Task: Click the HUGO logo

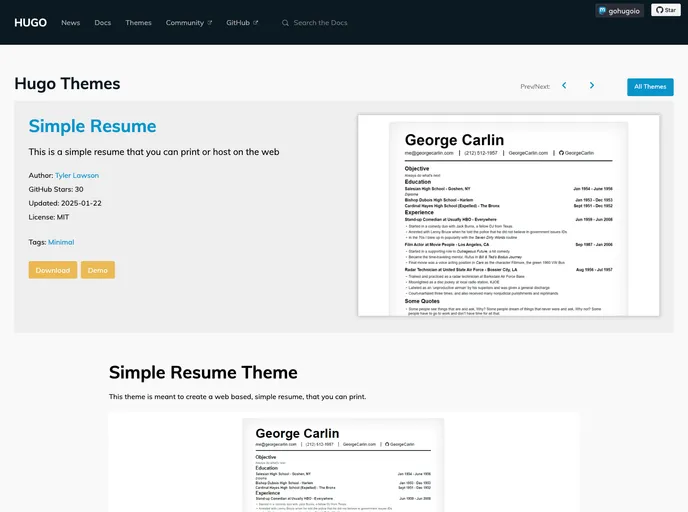Action: [x=30, y=23]
